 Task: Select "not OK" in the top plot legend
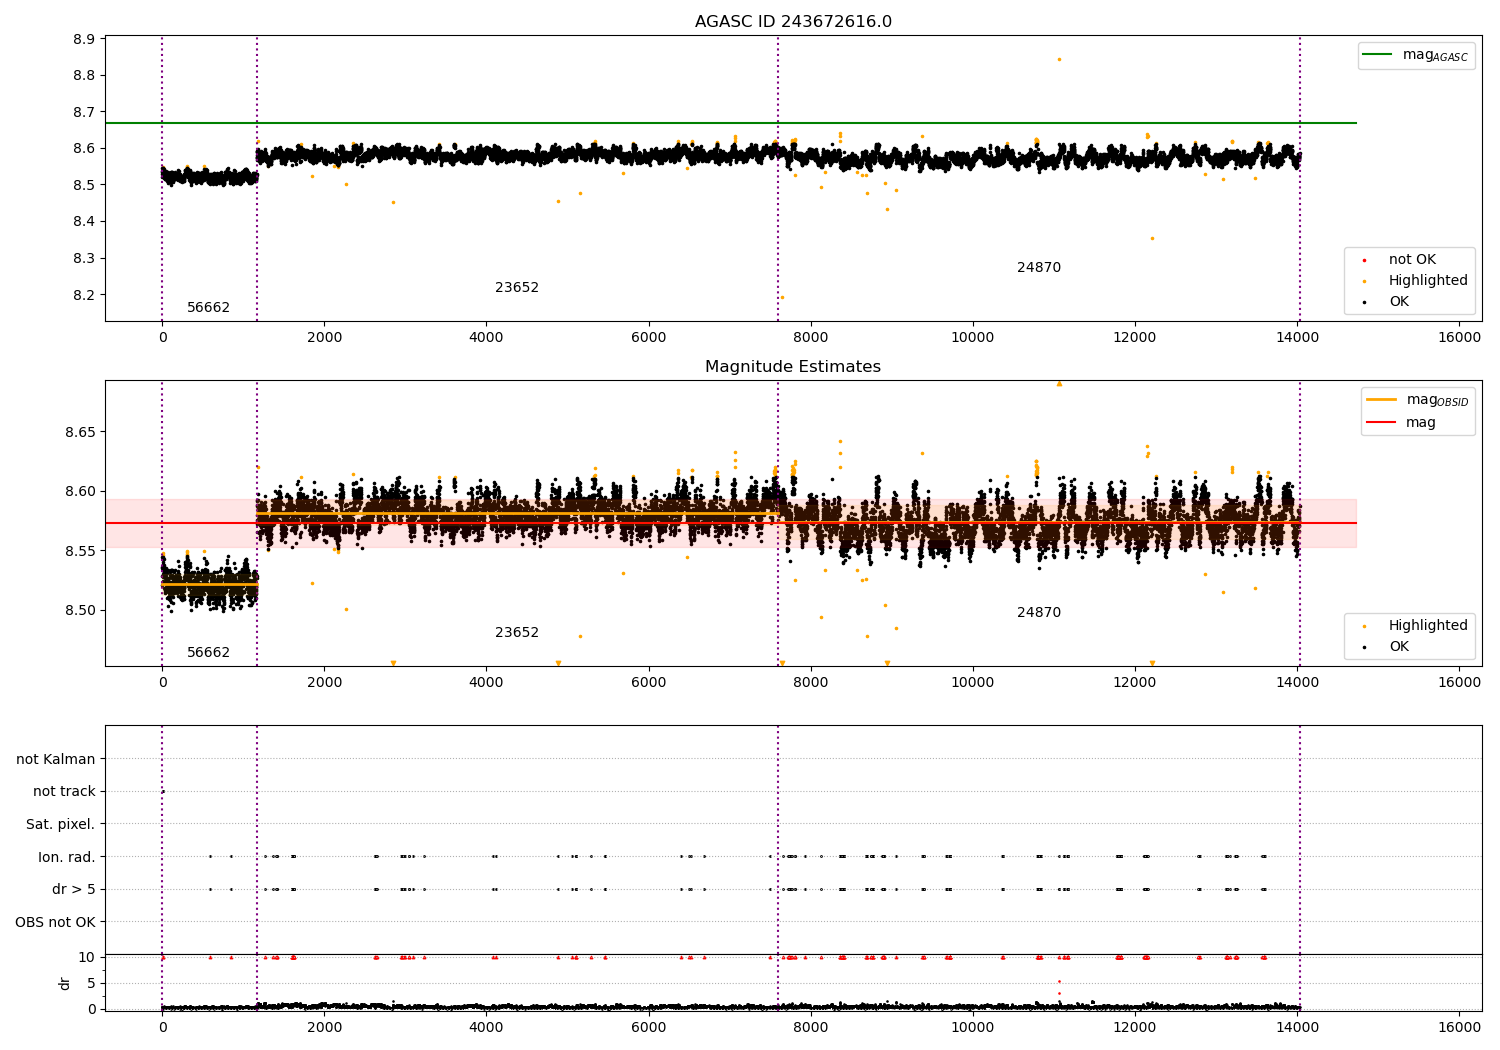pyautogui.click(x=1412, y=260)
